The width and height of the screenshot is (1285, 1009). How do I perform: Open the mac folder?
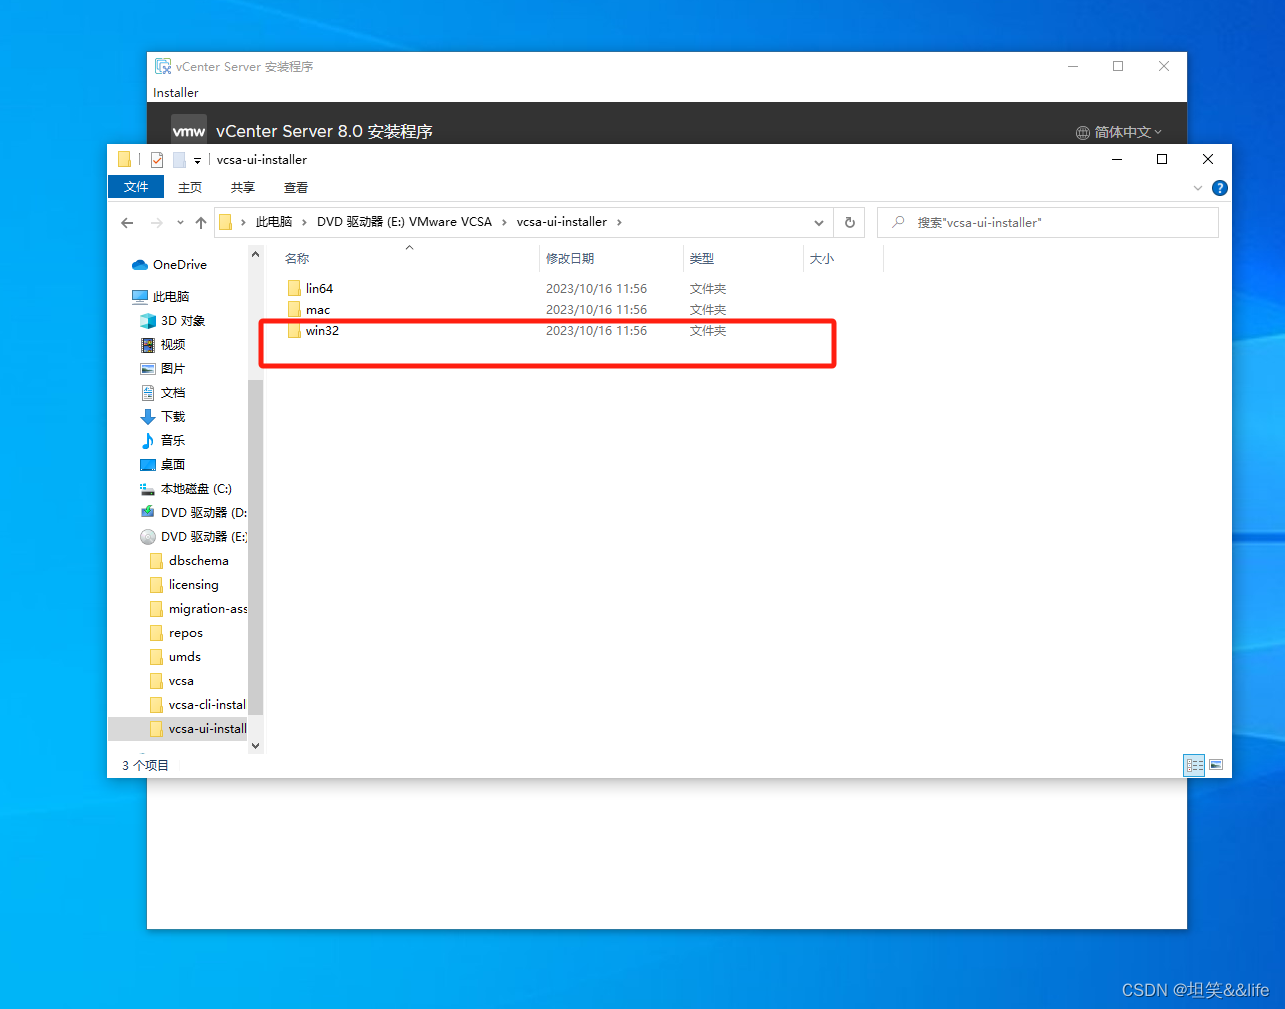point(318,309)
